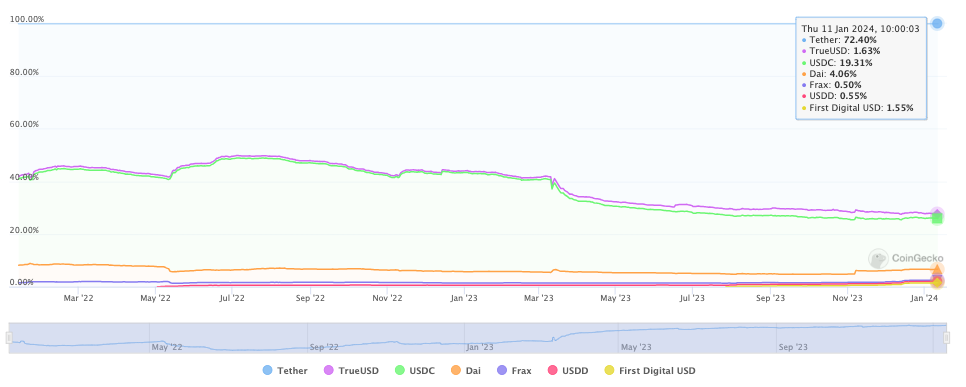Click the 100.00% y-axis label

tap(27, 19)
